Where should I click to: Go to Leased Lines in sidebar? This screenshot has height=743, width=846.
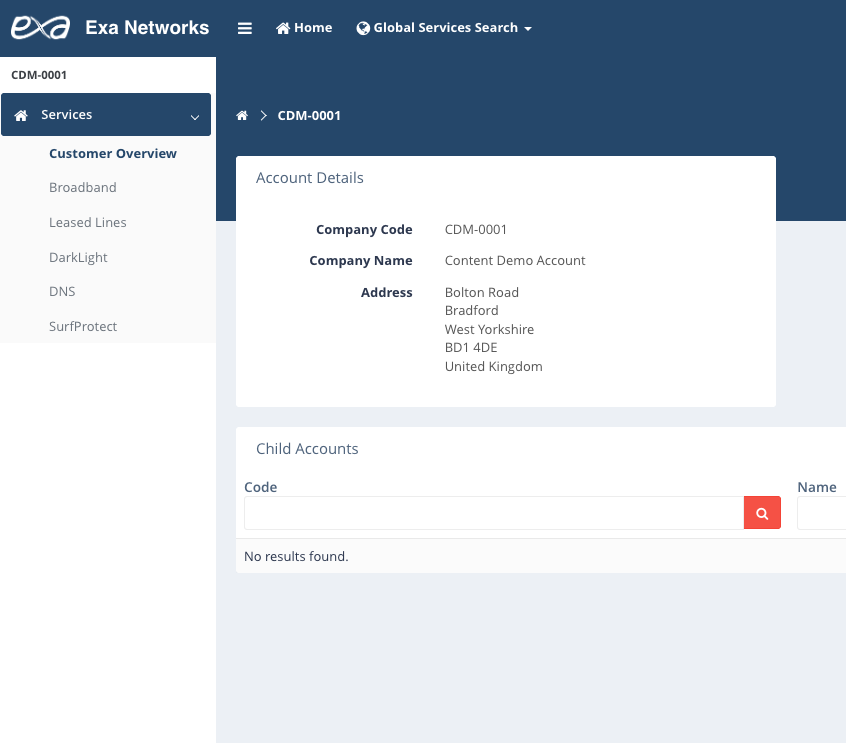88,223
